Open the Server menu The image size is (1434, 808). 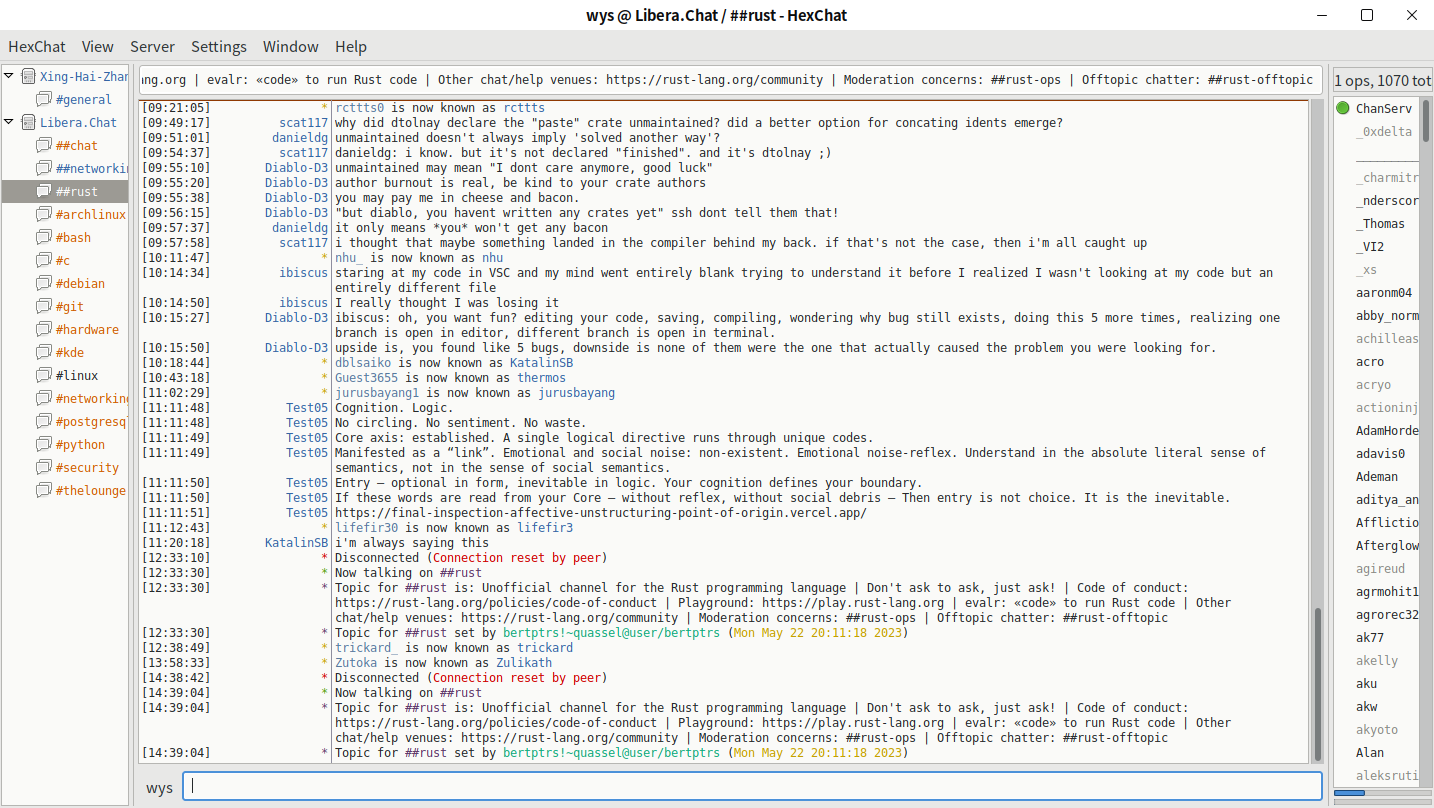click(152, 46)
